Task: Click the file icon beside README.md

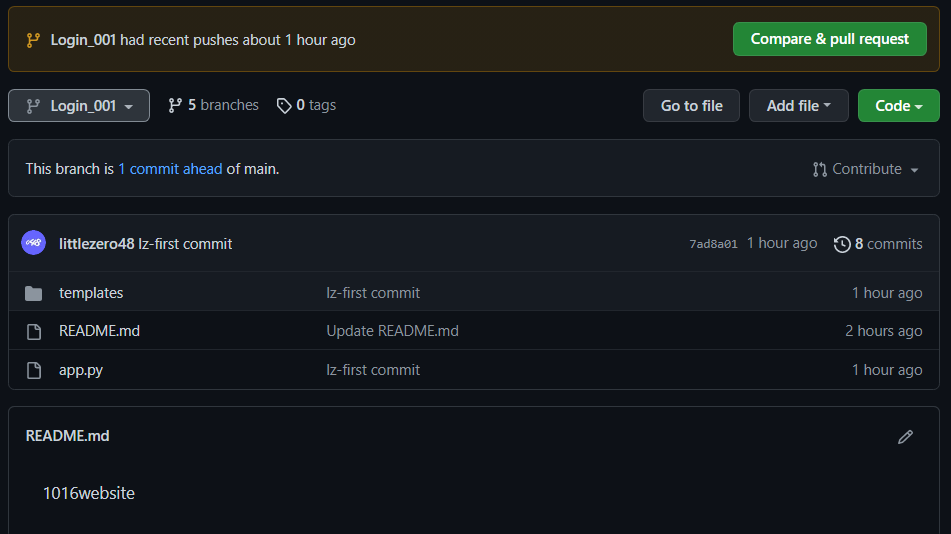Action: click(34, 331)
